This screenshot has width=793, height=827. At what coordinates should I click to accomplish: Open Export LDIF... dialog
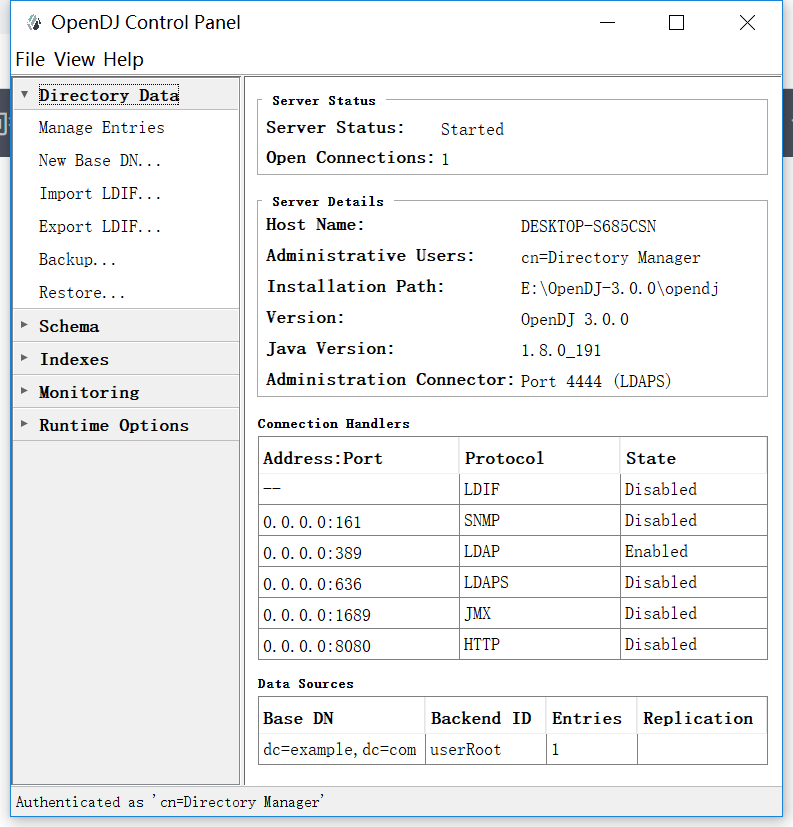click(x=100, y=227)
